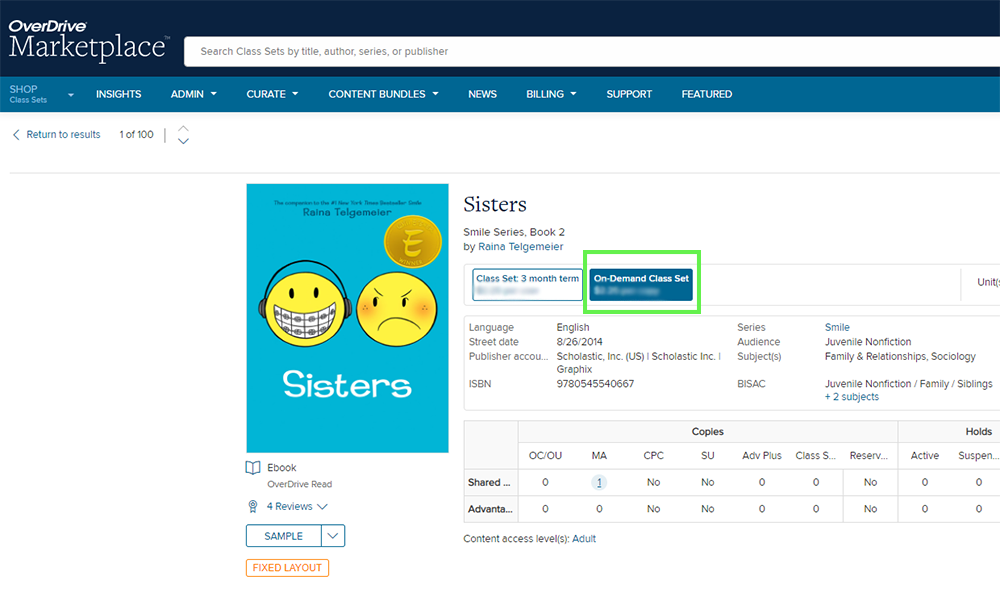Click the FIXED LAYOUT badge
The height and width of the screenshot is (597, 1000).
pos(287,568)
